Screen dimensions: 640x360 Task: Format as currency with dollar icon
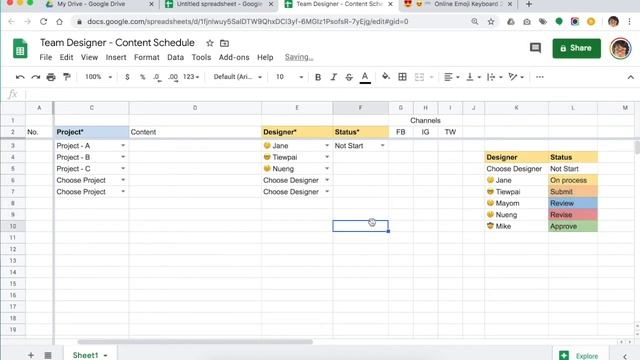[x=127, y=77]
